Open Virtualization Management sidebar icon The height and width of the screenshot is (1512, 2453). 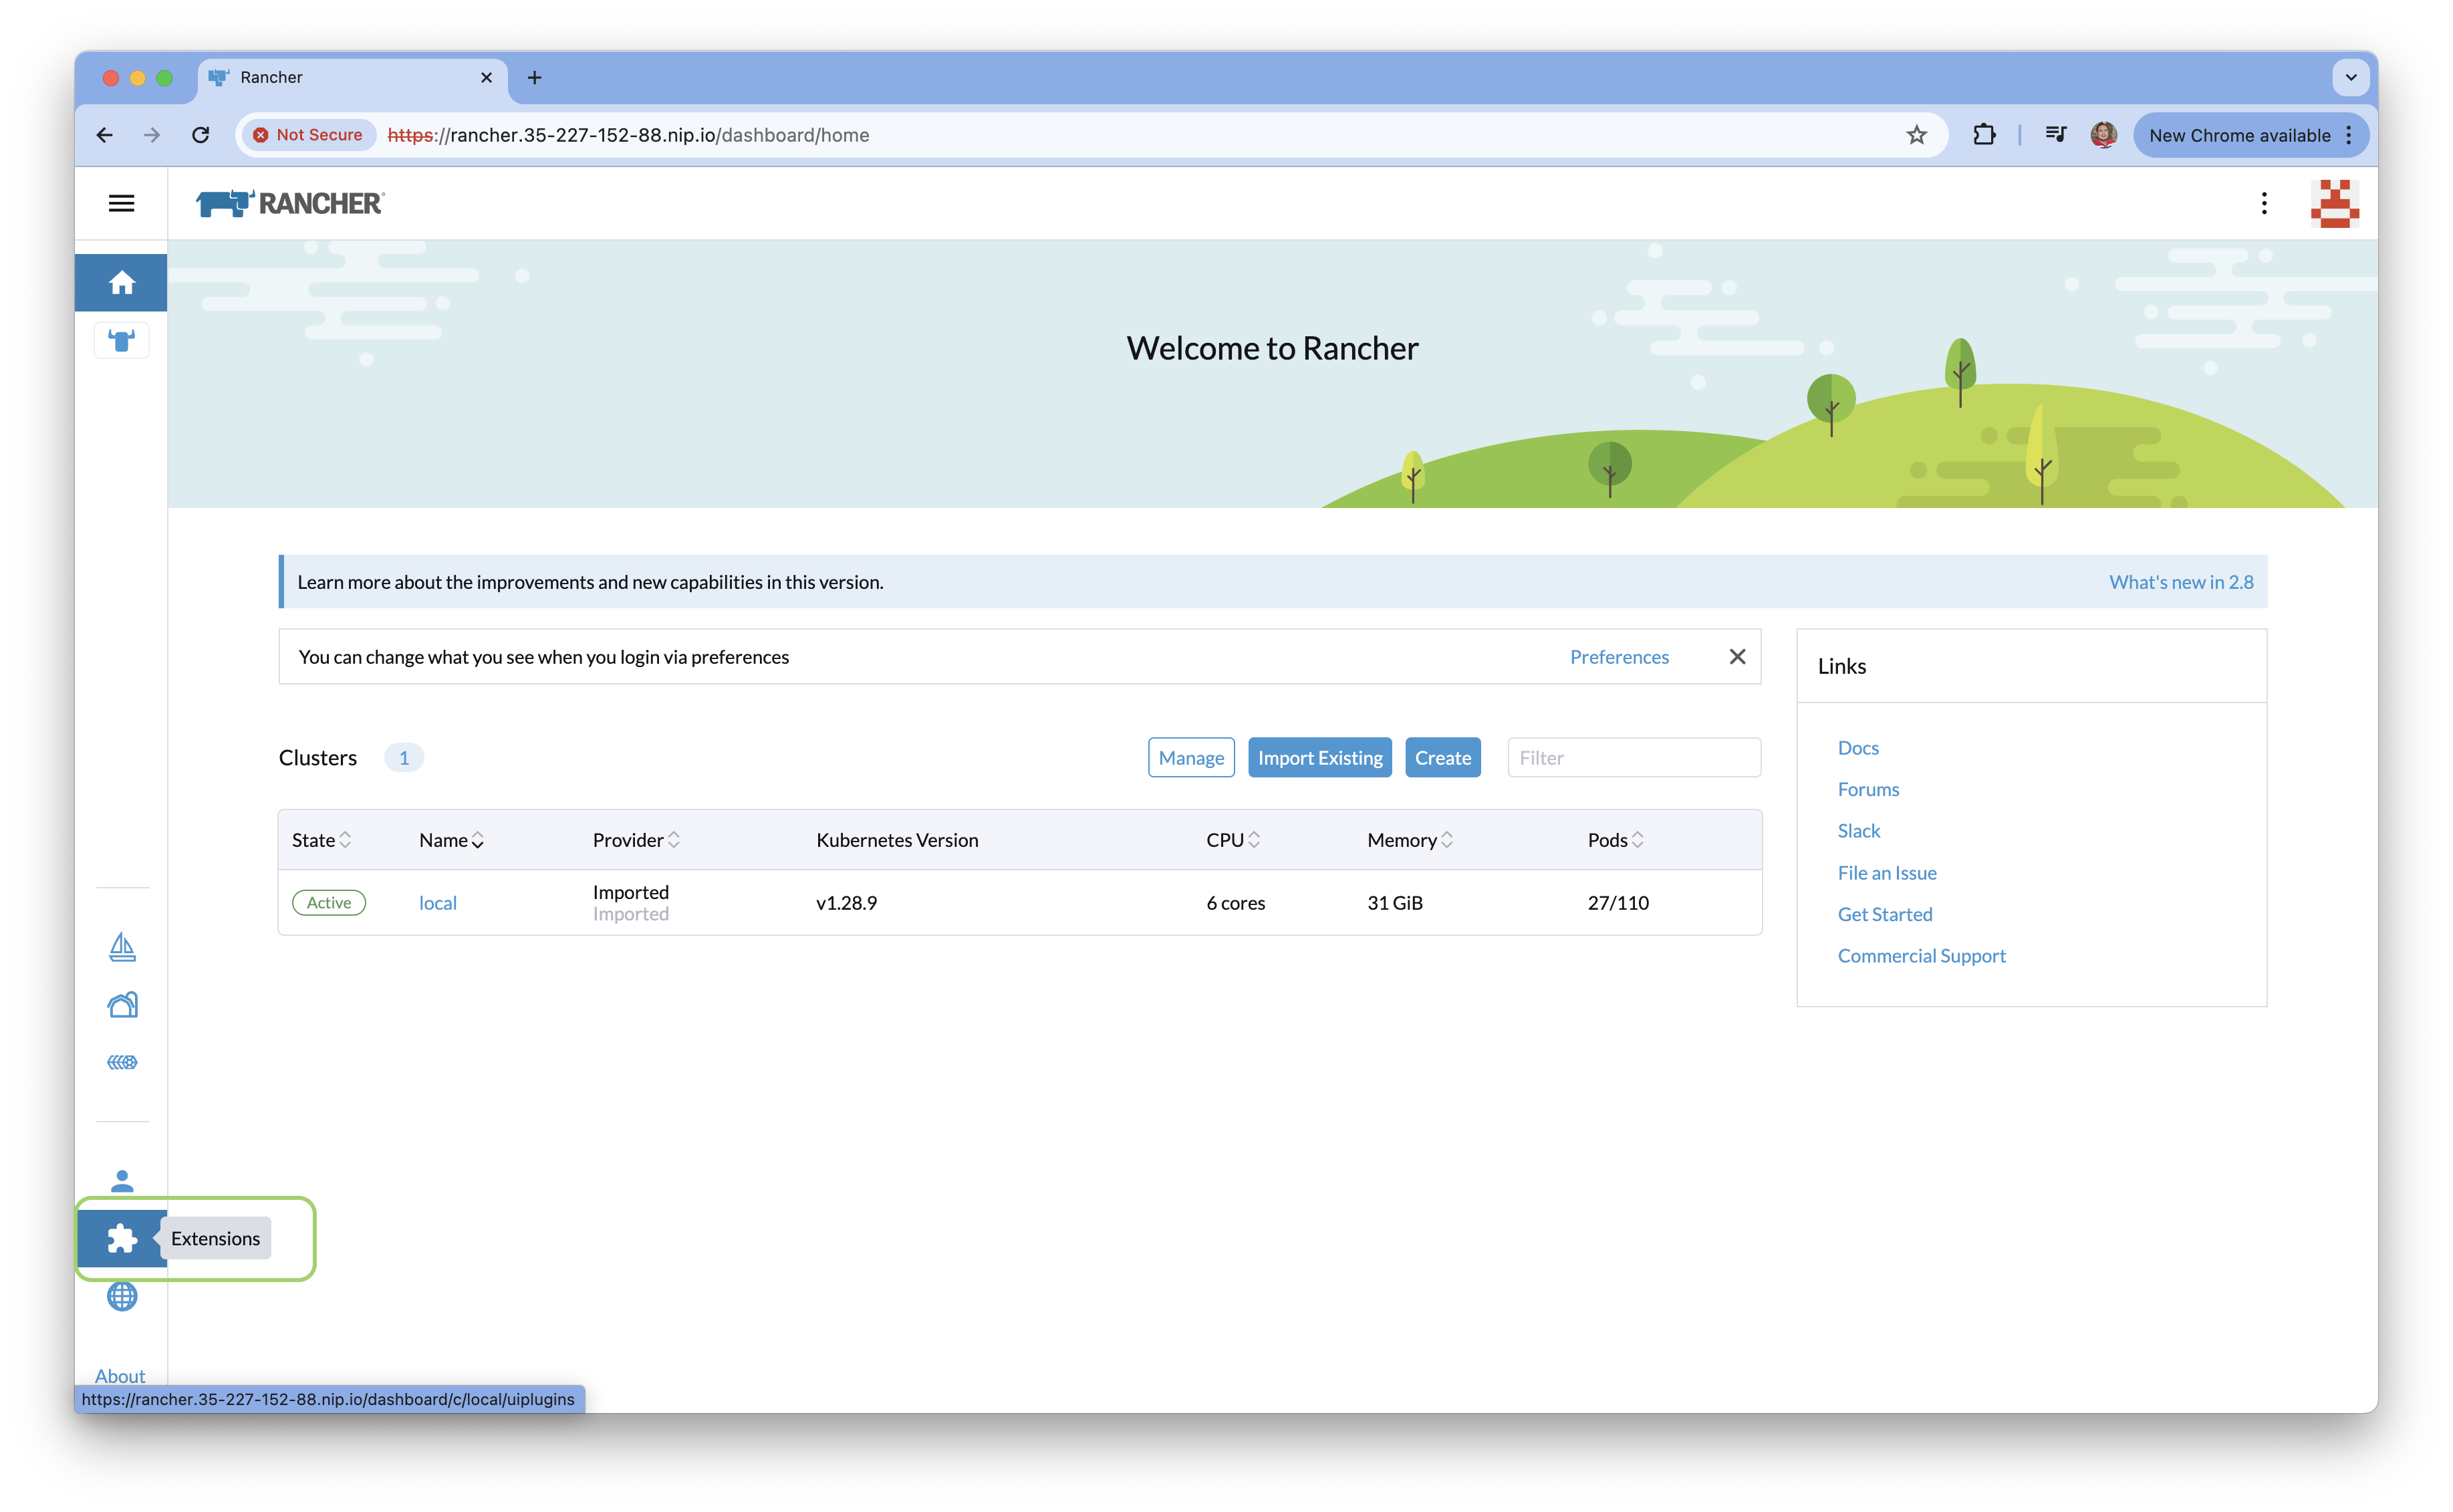click(122, 1062)
